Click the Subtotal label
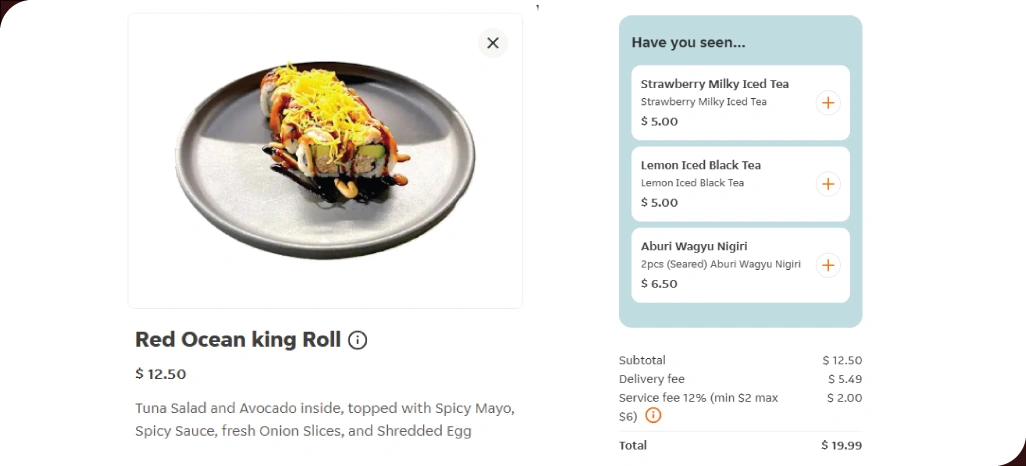Image resolution: width=1026 pixels, height=466 pixels. pos(642,360)
